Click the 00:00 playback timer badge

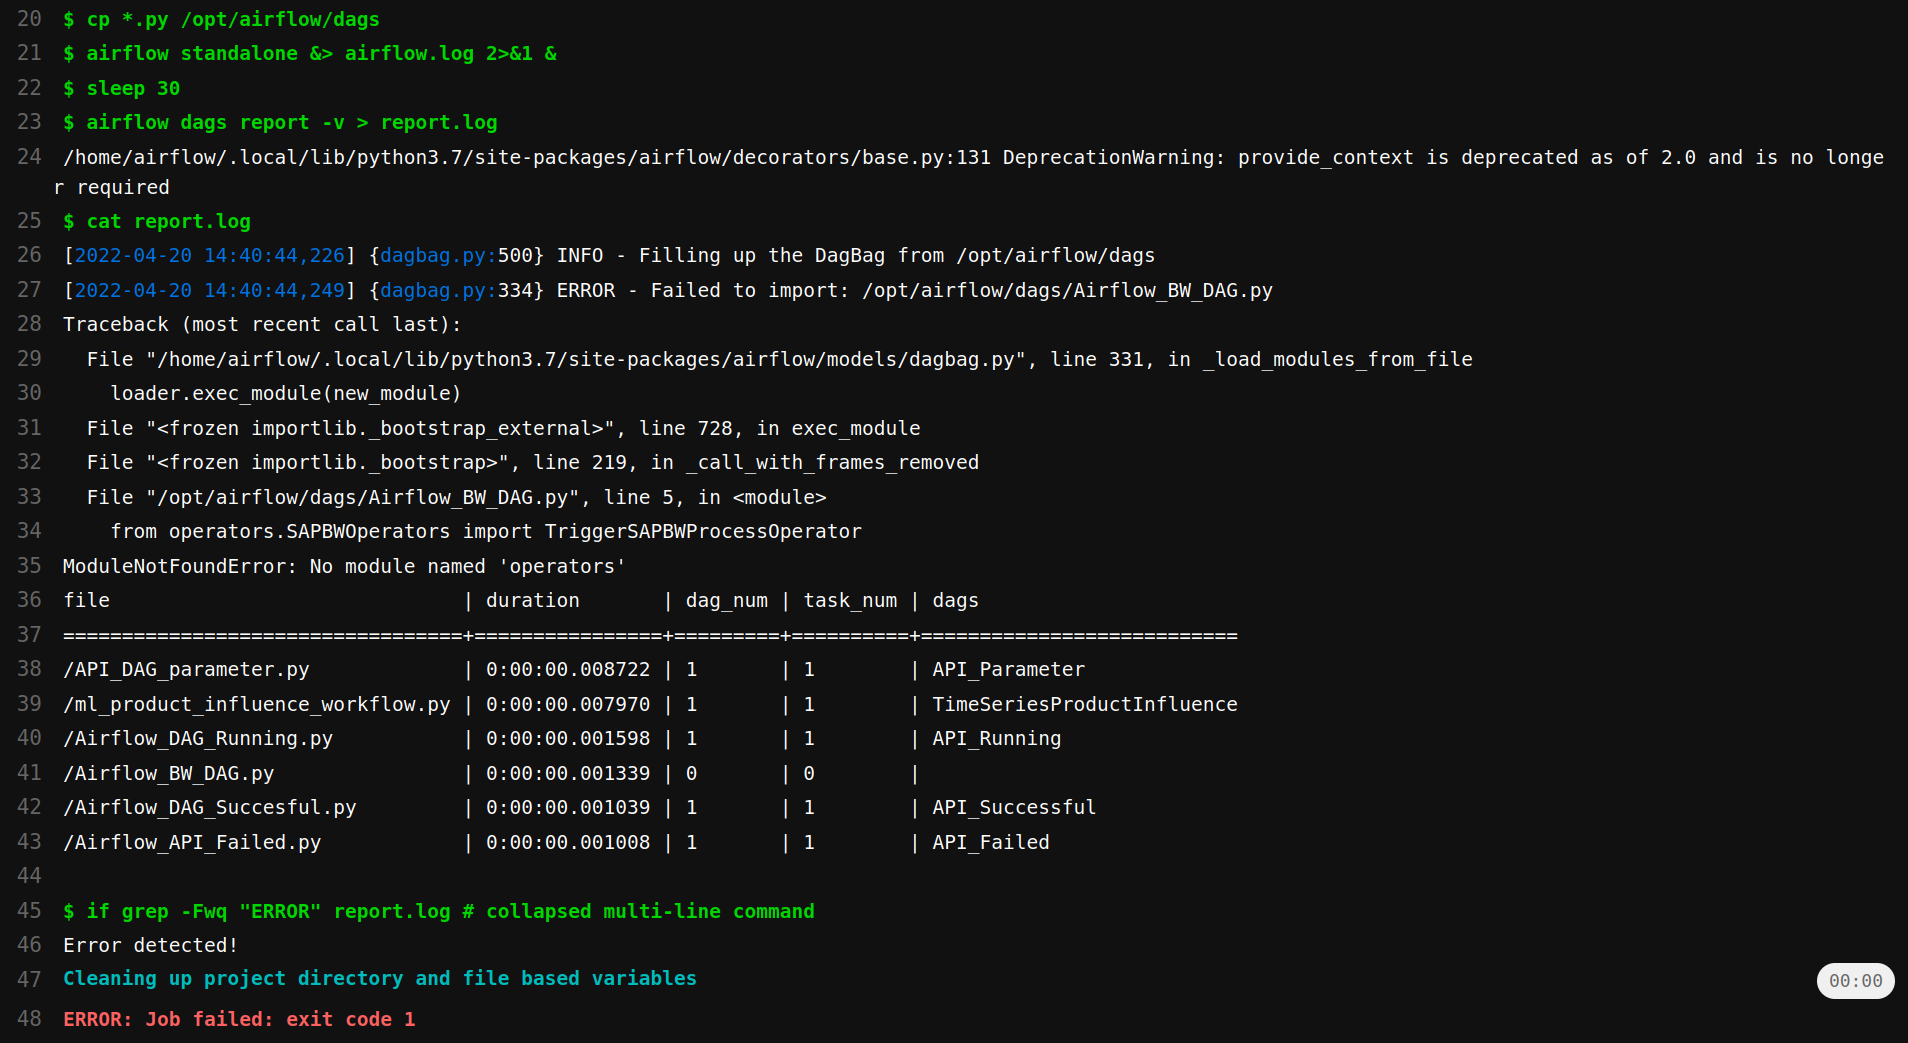[x=1855, y=981]
